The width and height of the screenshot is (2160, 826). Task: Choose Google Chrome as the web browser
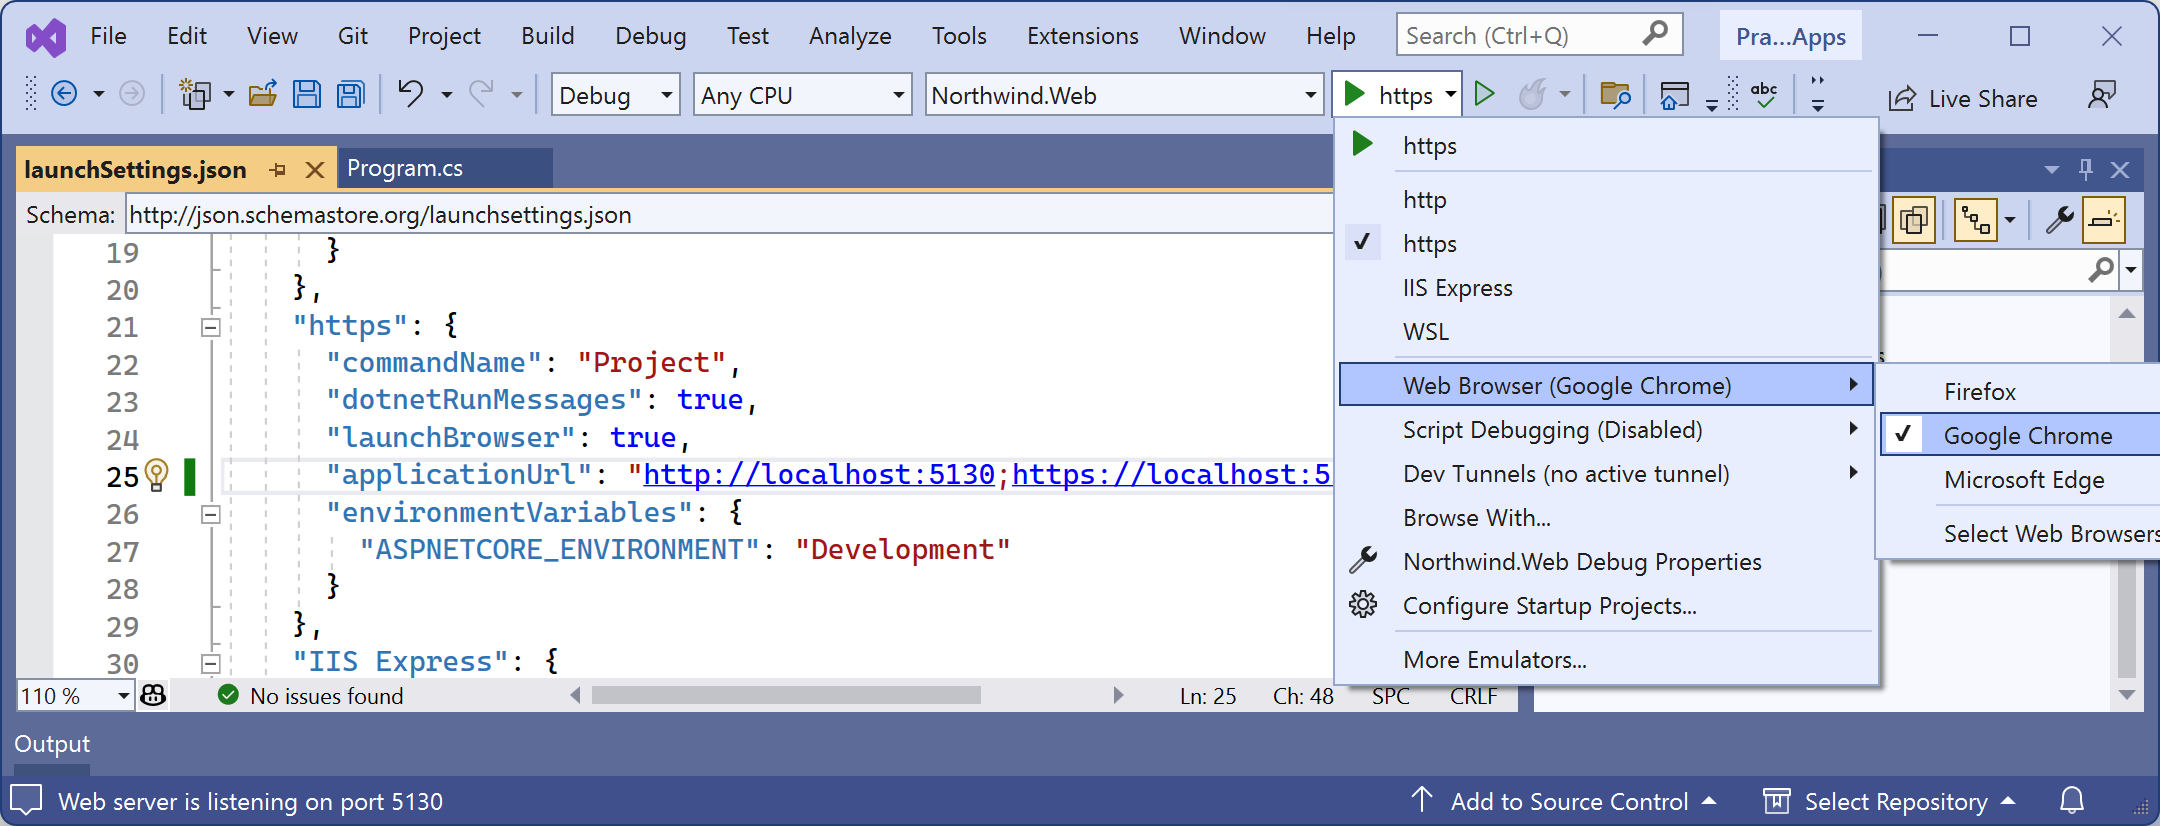click(x=2020, y=435)
